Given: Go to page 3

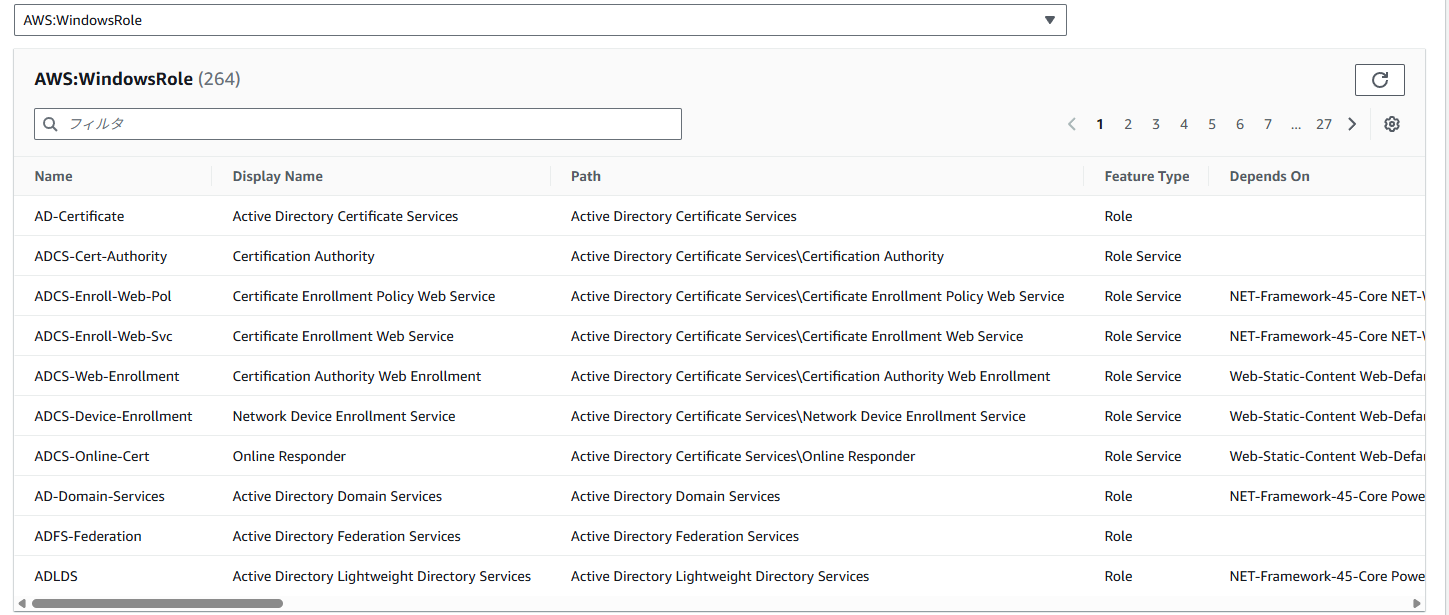Looking at the screenshot, I should [1156, 124].
